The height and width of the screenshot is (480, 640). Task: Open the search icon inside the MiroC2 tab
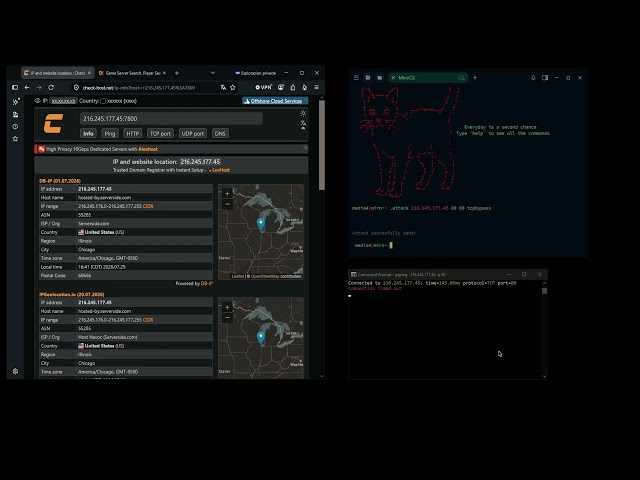[x=461, y=78]
